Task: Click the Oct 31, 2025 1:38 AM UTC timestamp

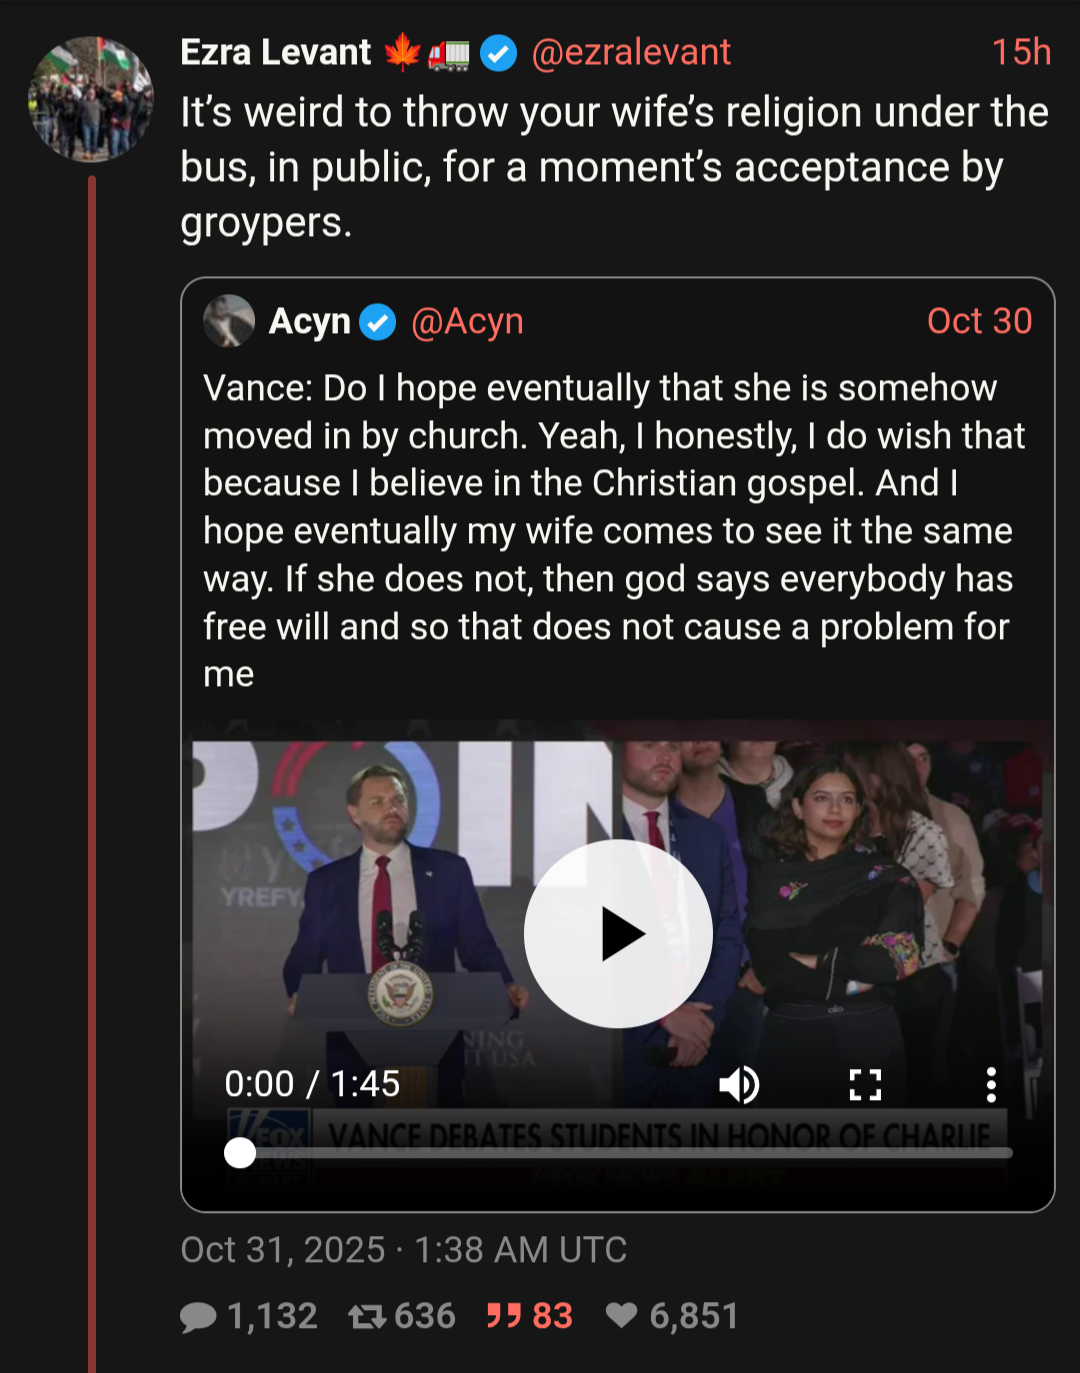Action: coord(404,1250)
